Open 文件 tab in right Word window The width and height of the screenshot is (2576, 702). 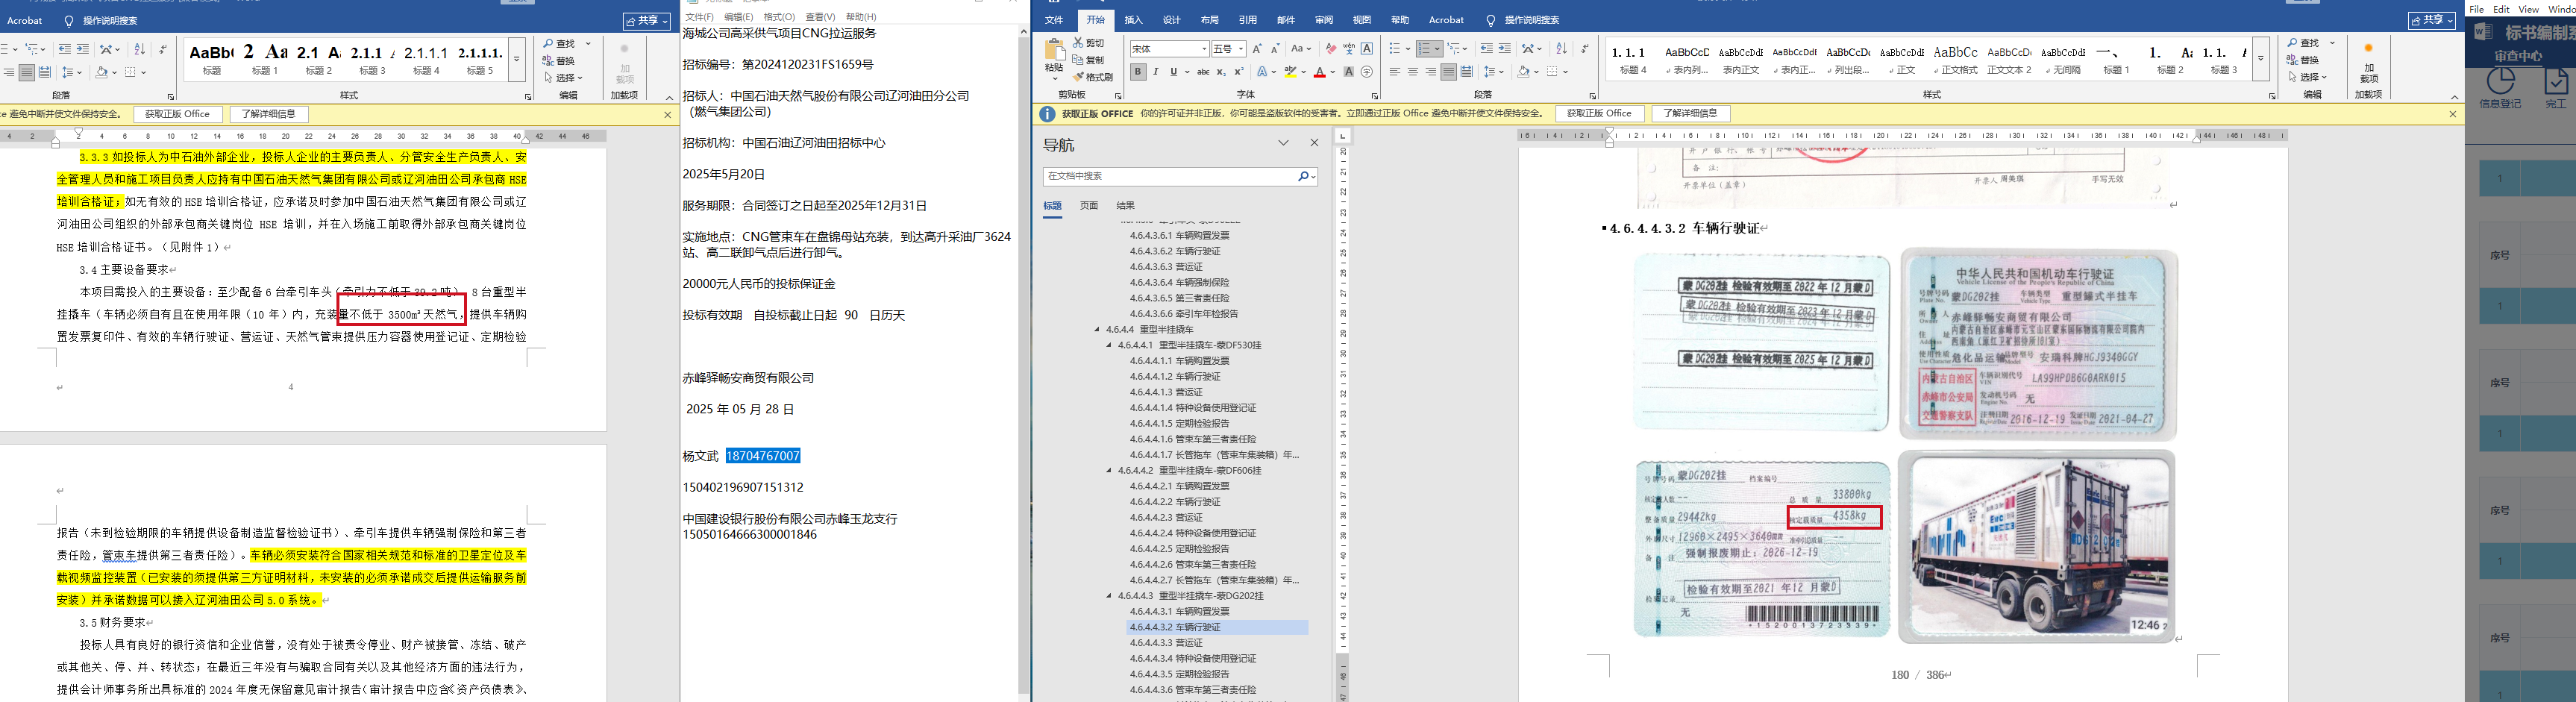coord(1054,20)
